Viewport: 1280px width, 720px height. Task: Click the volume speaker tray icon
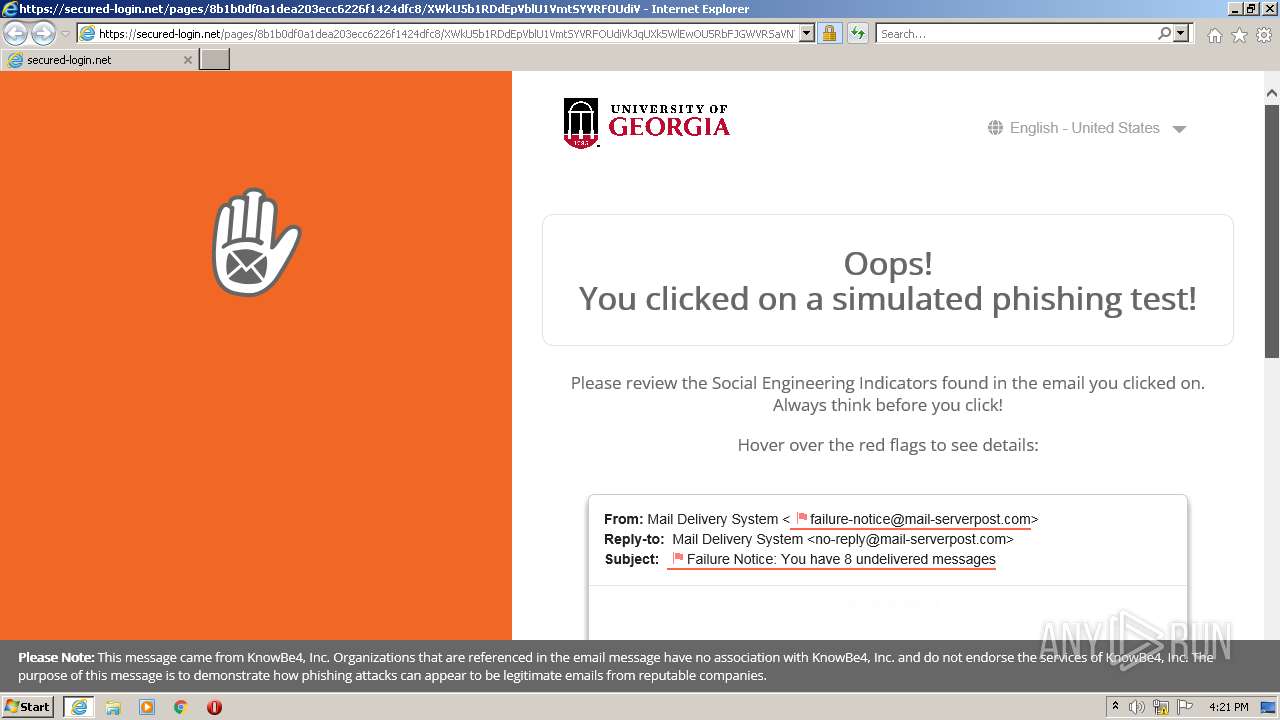[1137, 707]
